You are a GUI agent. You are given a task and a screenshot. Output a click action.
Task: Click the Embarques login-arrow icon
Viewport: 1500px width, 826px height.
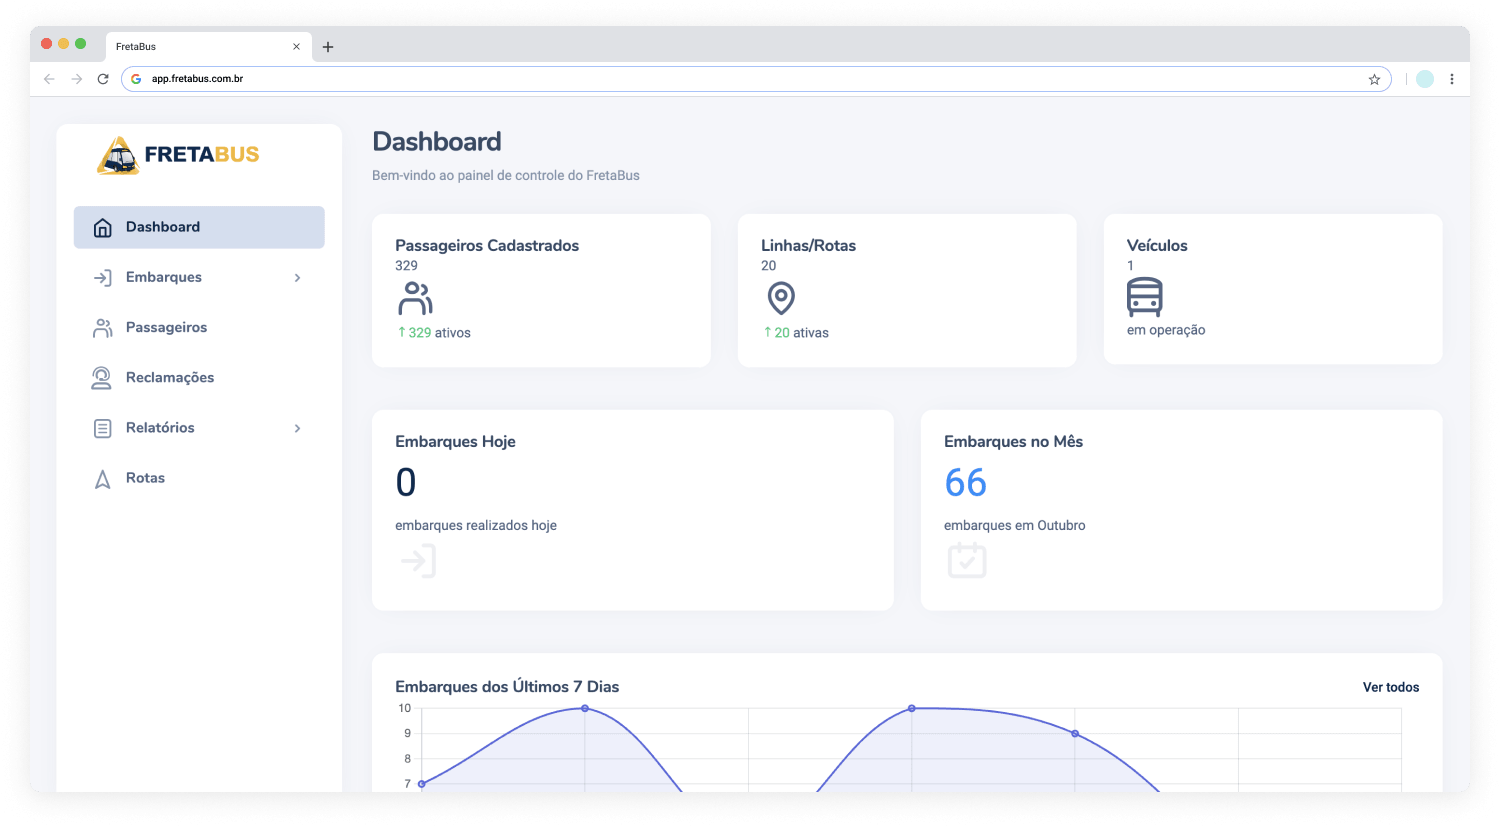[x=102, y=277]
